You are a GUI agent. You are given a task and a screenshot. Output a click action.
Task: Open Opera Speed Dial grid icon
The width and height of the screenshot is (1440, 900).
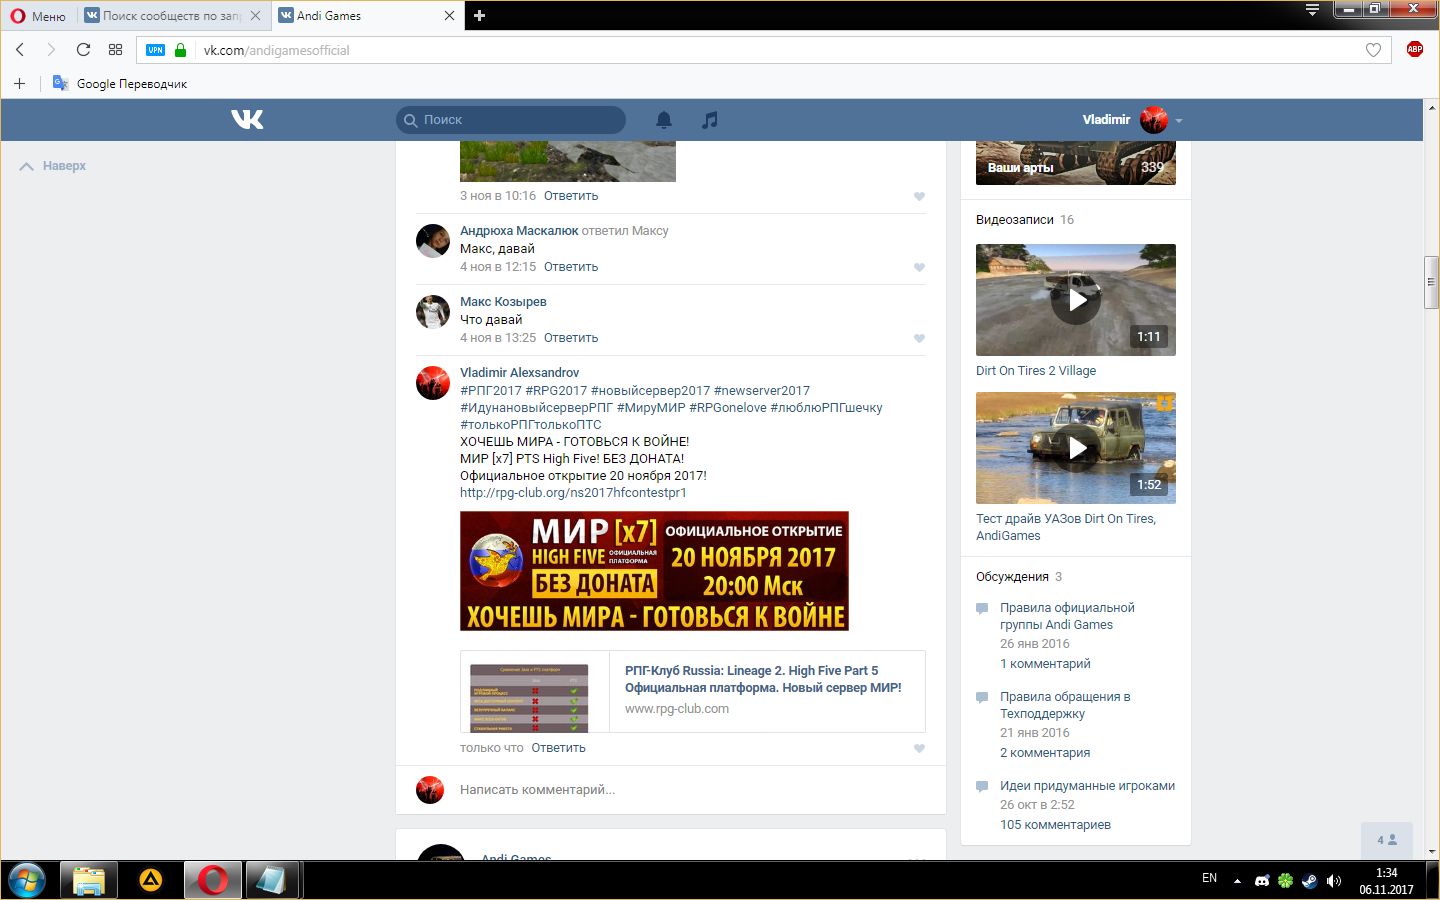(116, 50)
